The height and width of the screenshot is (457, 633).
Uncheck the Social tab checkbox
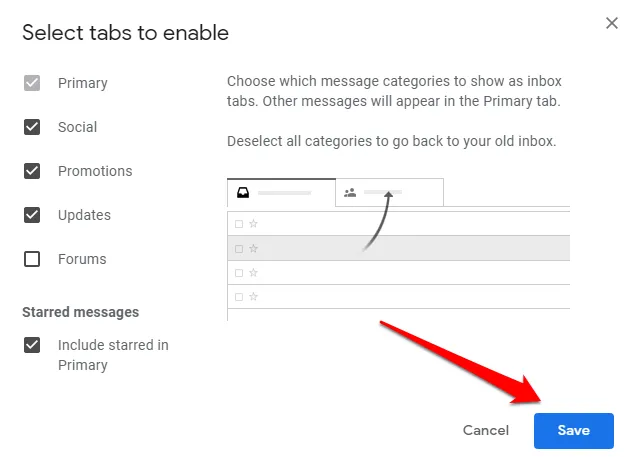[x=32, y=127]
